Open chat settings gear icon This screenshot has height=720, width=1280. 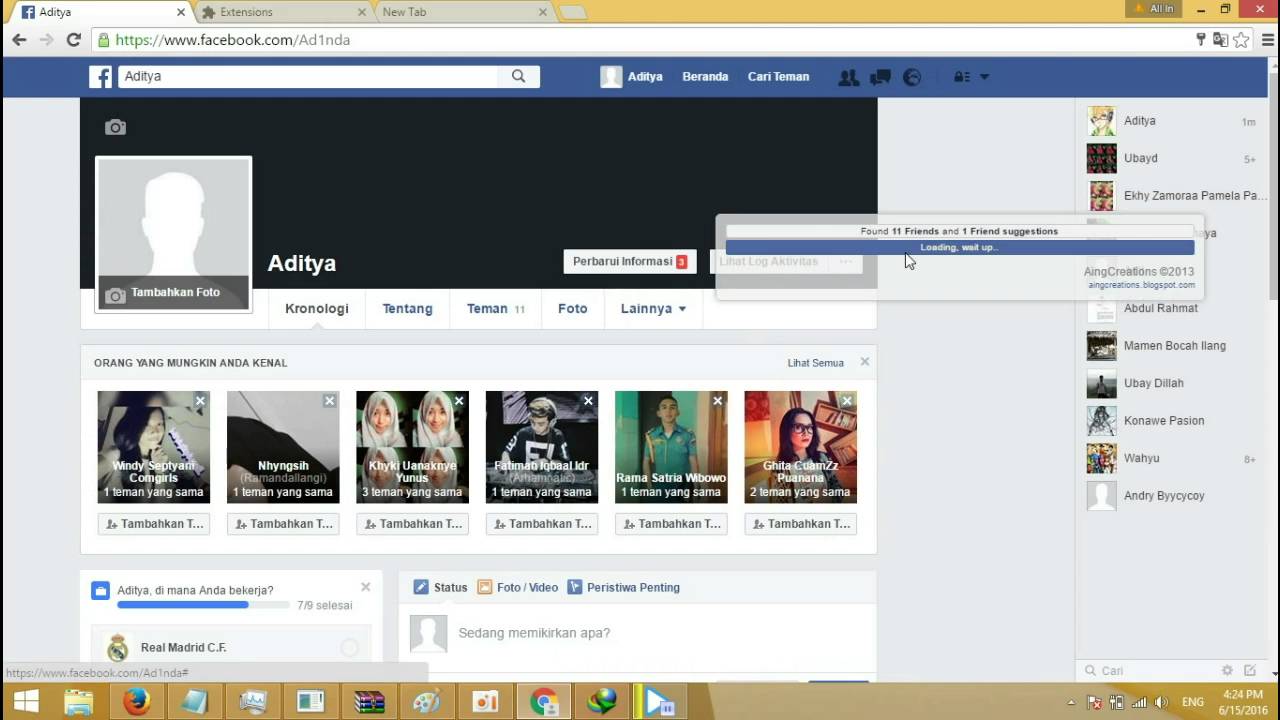tap(1227, 670)
